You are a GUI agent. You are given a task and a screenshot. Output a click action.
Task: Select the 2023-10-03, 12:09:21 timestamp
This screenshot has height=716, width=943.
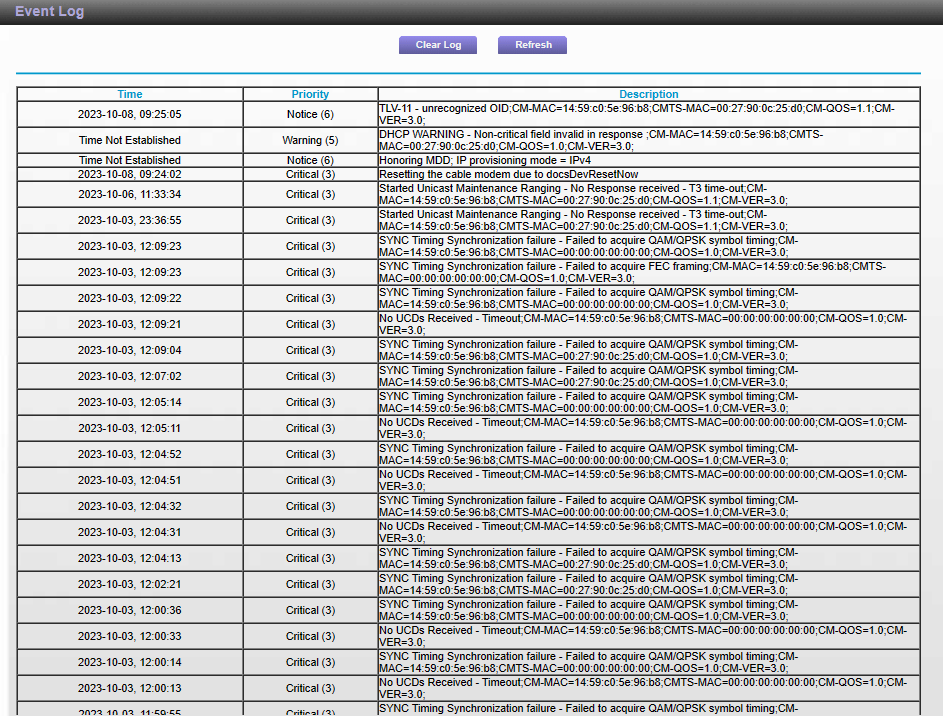coord(130,324)
